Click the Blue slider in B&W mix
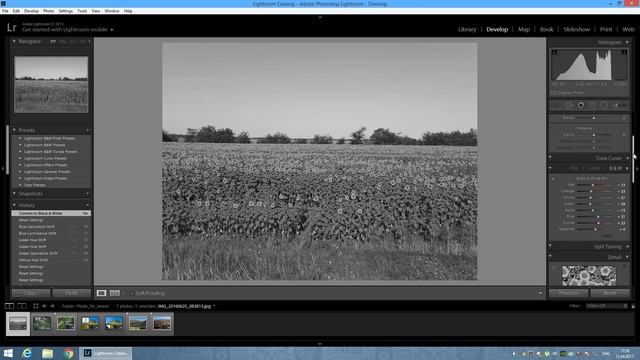The width and height of the screenshot is (640, 360). (595, 217)
